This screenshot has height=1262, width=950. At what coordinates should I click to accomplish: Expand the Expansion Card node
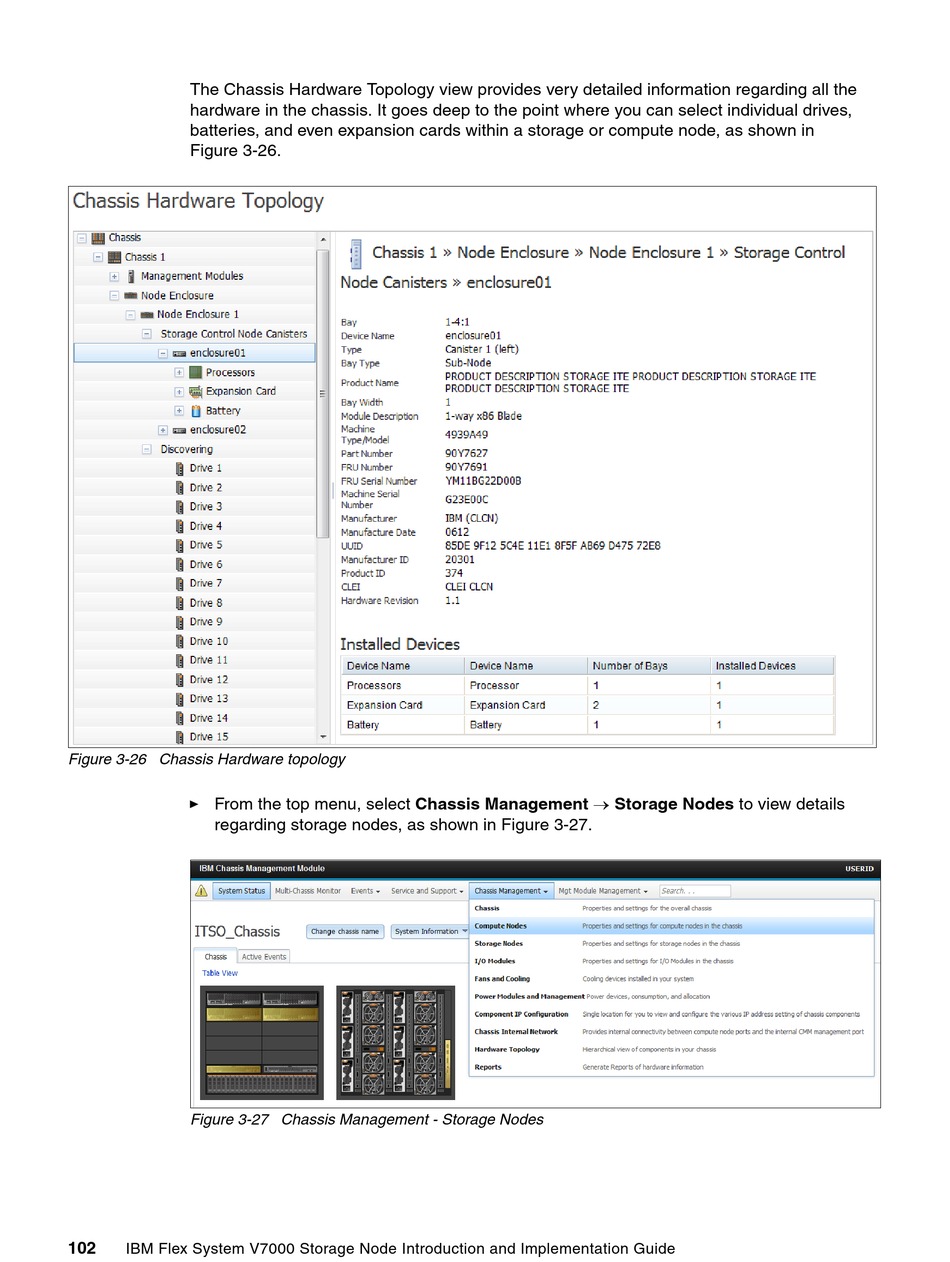(179, 392)
